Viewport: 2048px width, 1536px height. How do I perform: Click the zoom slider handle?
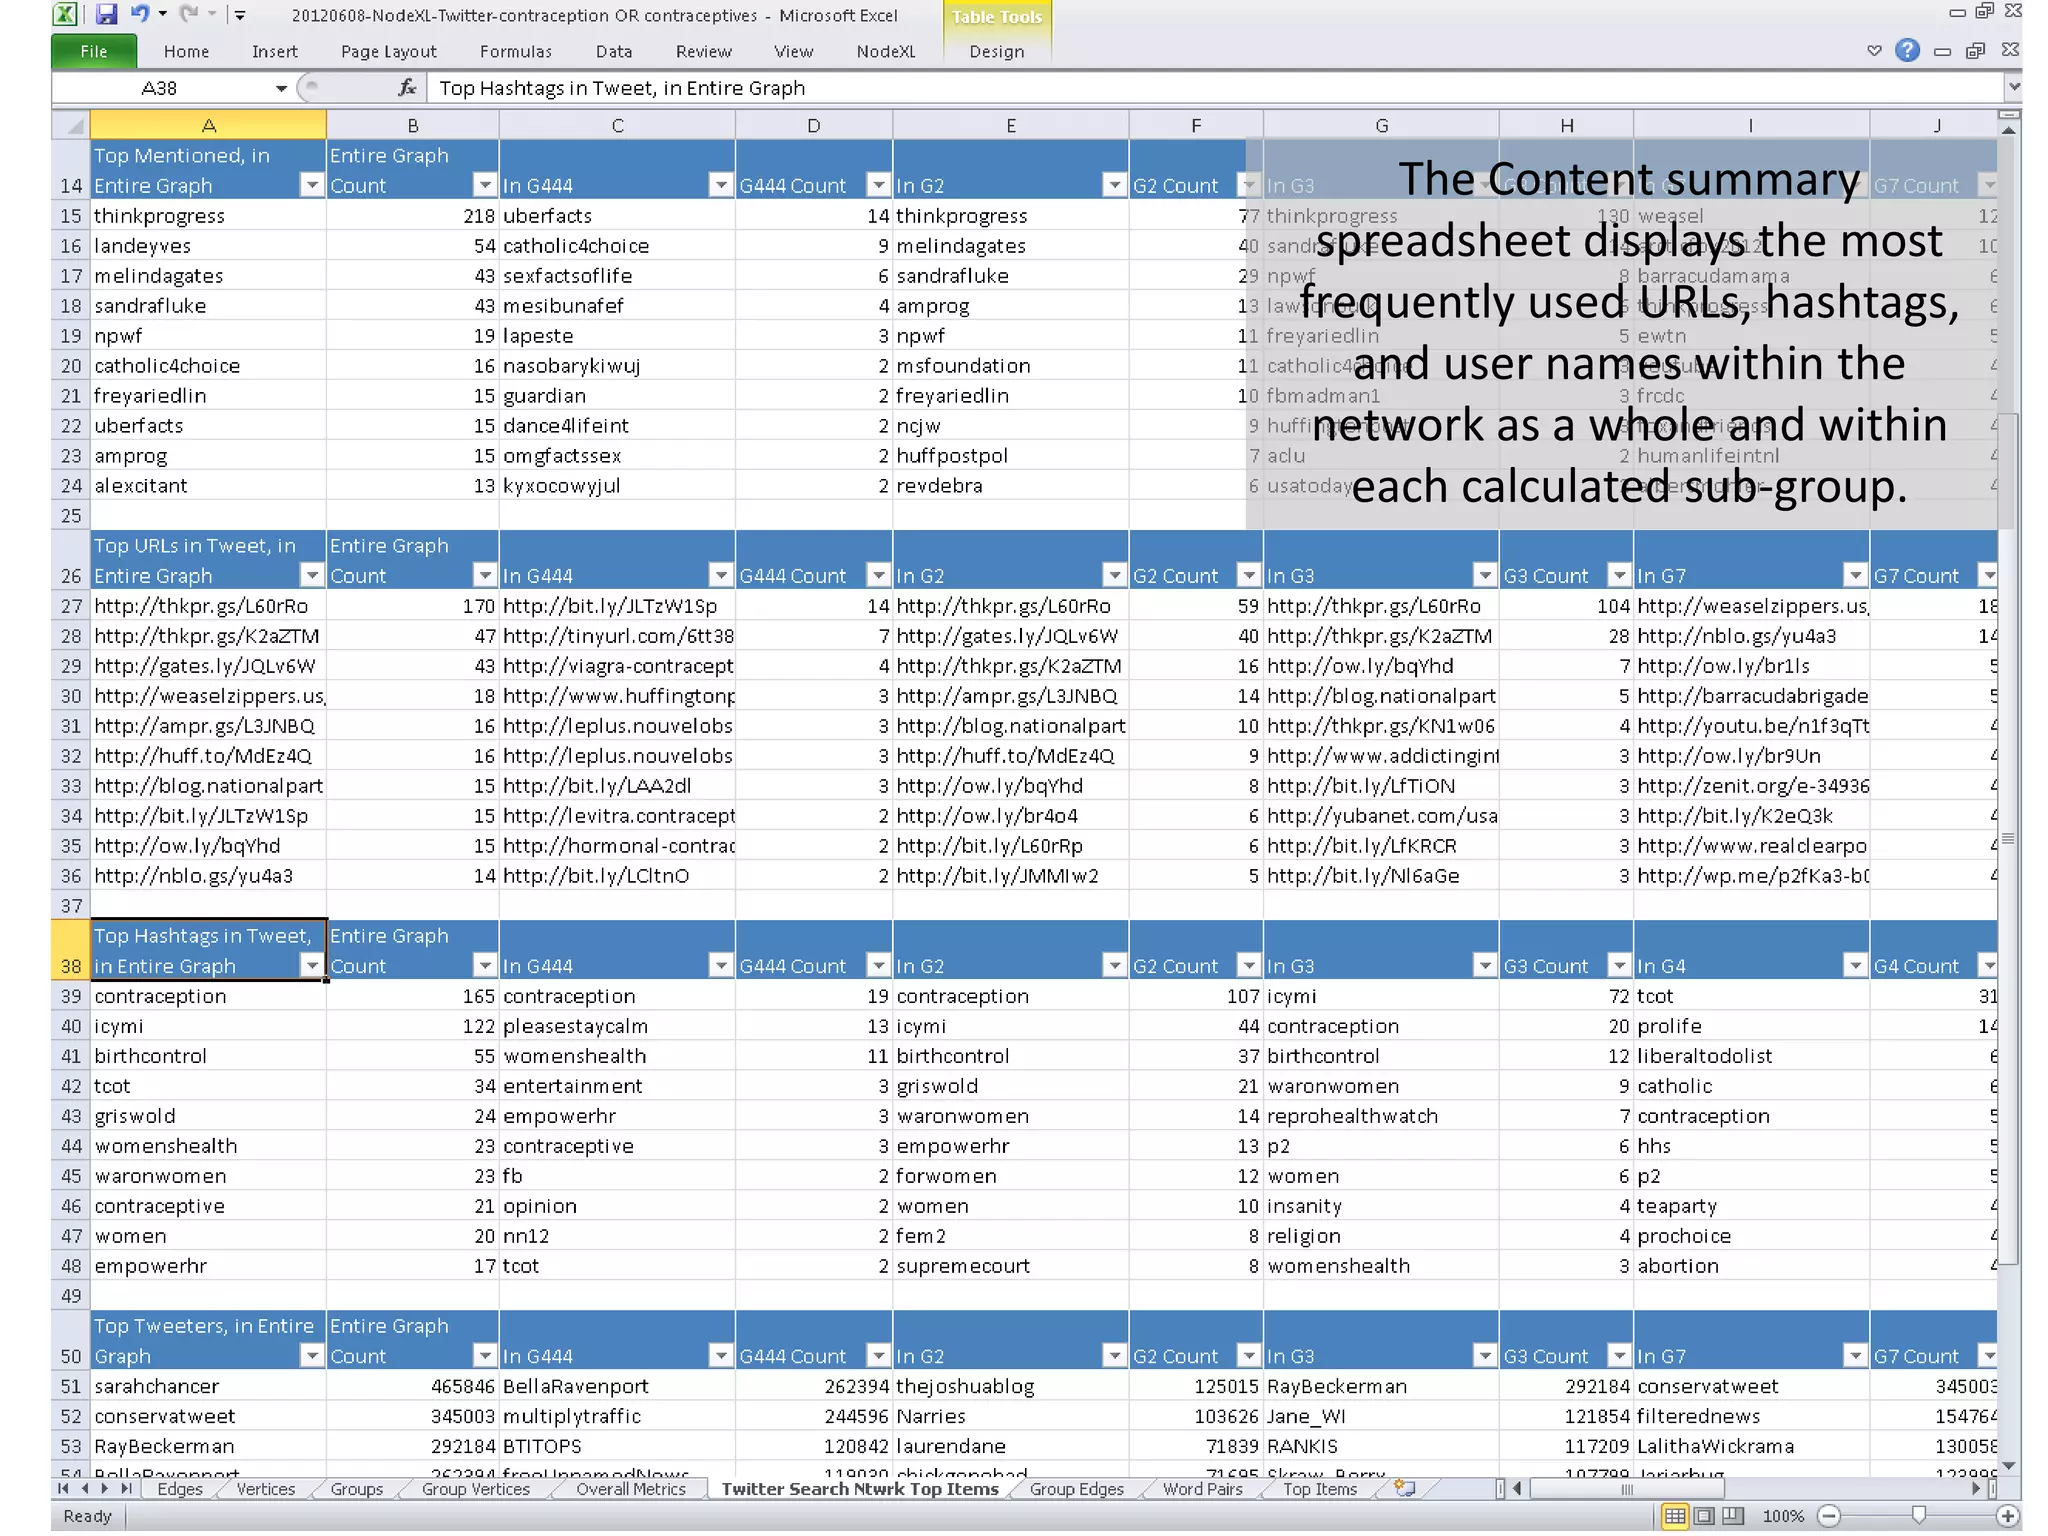[x=1918, y=1516]
